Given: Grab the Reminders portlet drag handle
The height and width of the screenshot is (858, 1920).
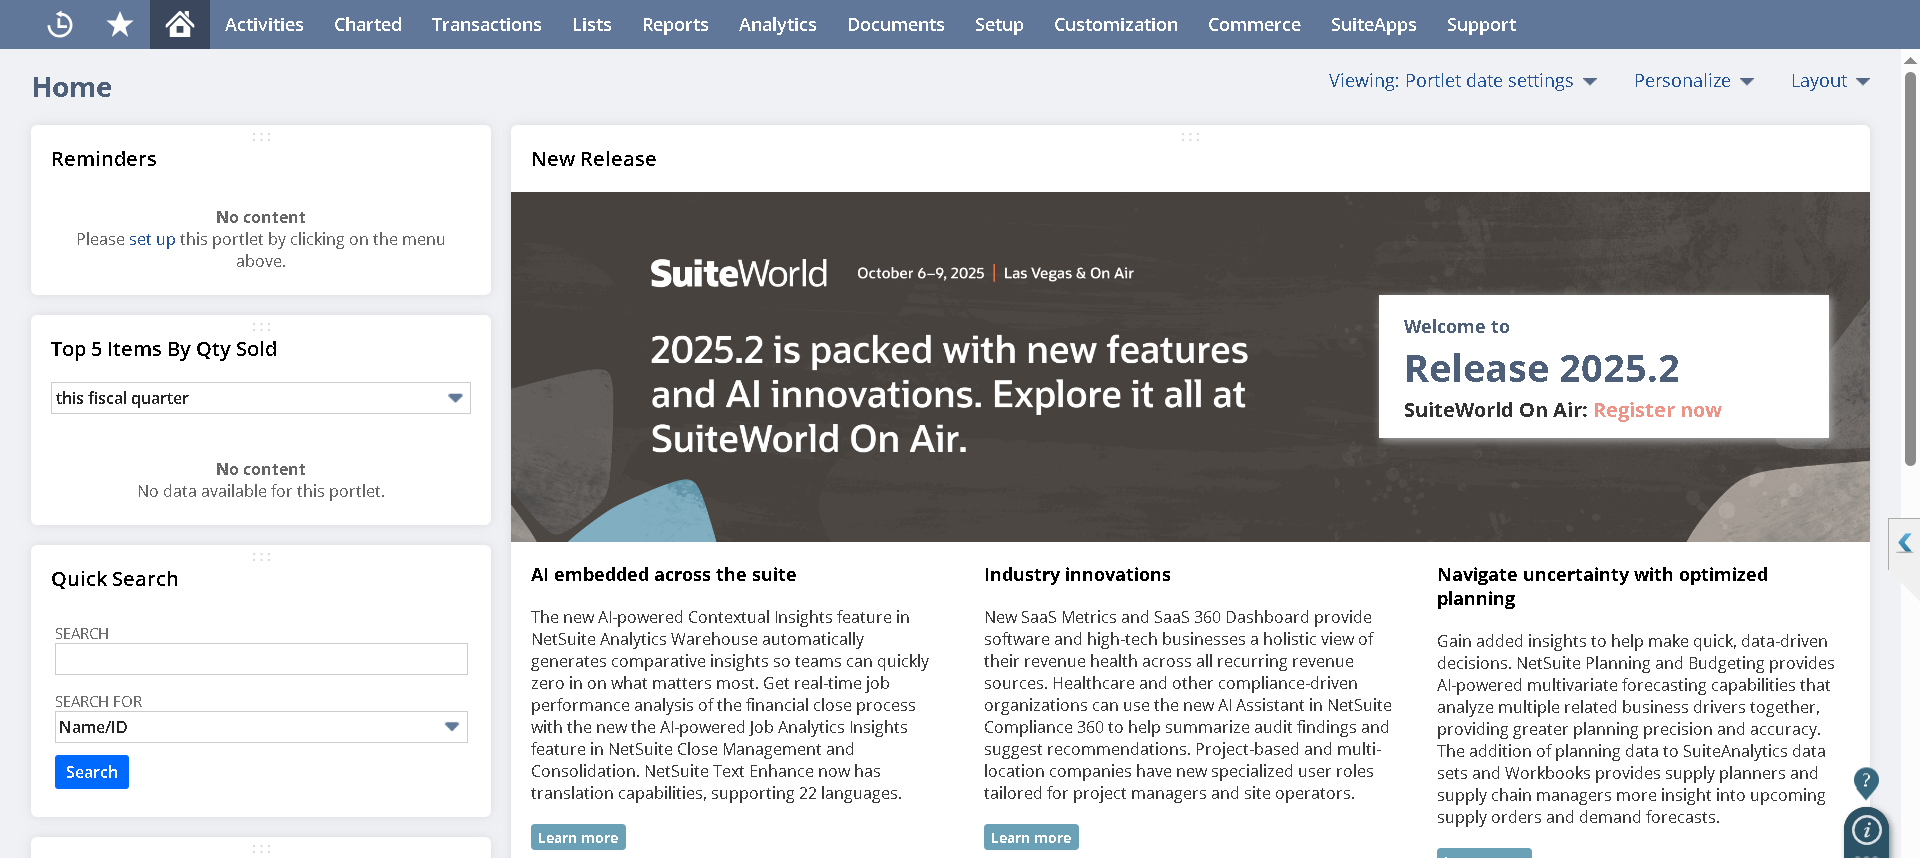Looking at the screenshot, I should coord(261,137).
